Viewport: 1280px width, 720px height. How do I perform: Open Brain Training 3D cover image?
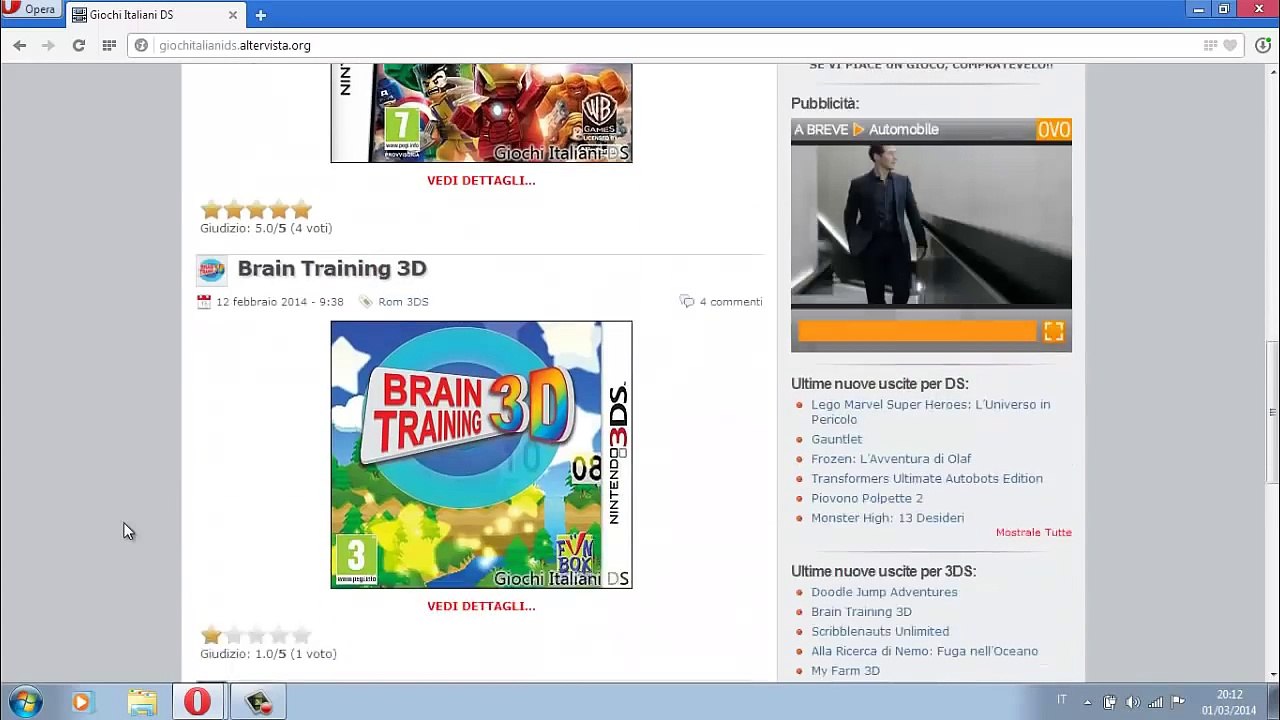481,454
